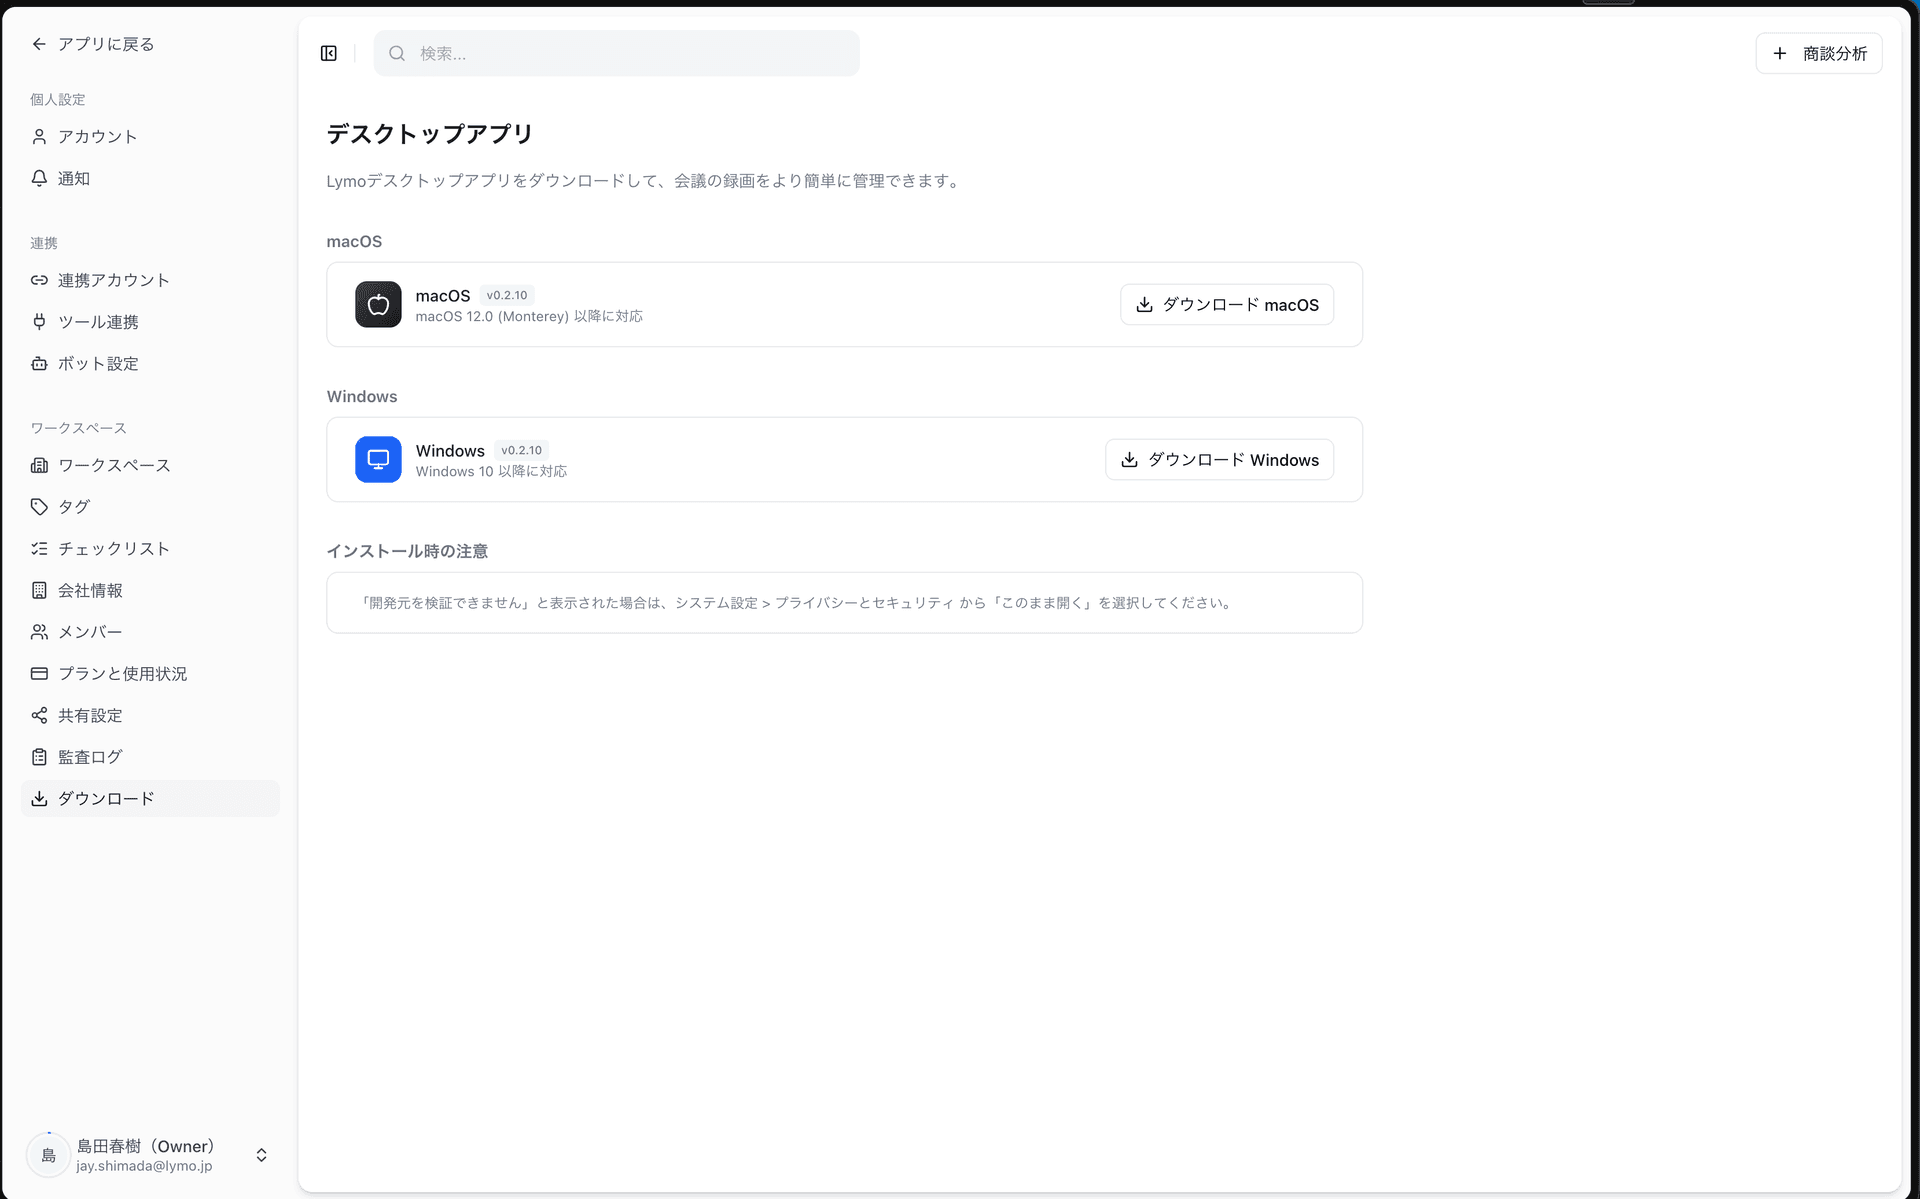The height and width of the screenshot is (1199, 1920).
Task: Start a new 商談分析 analysis
Action: coord(1818,53)
